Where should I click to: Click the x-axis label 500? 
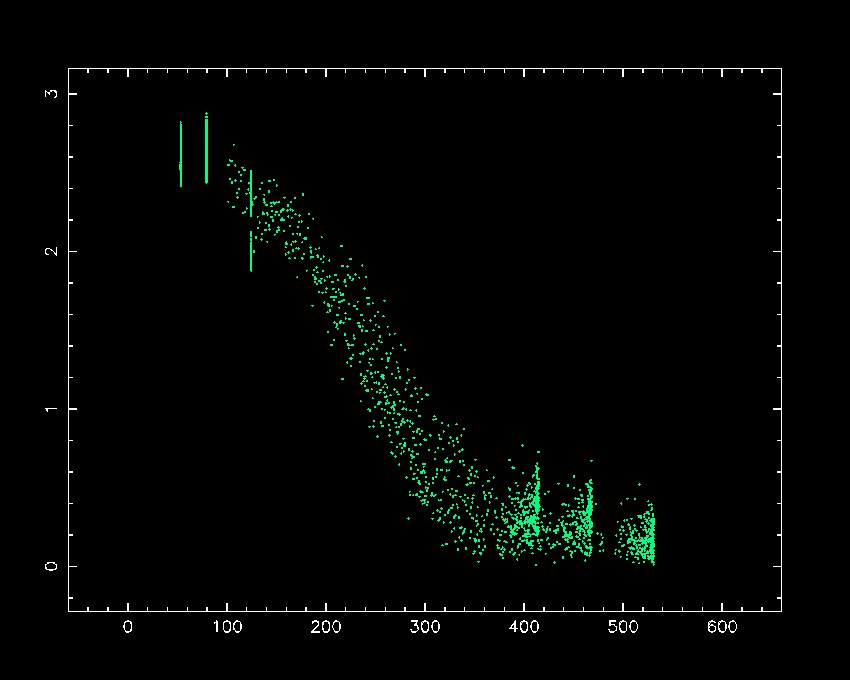coord(623,627)
